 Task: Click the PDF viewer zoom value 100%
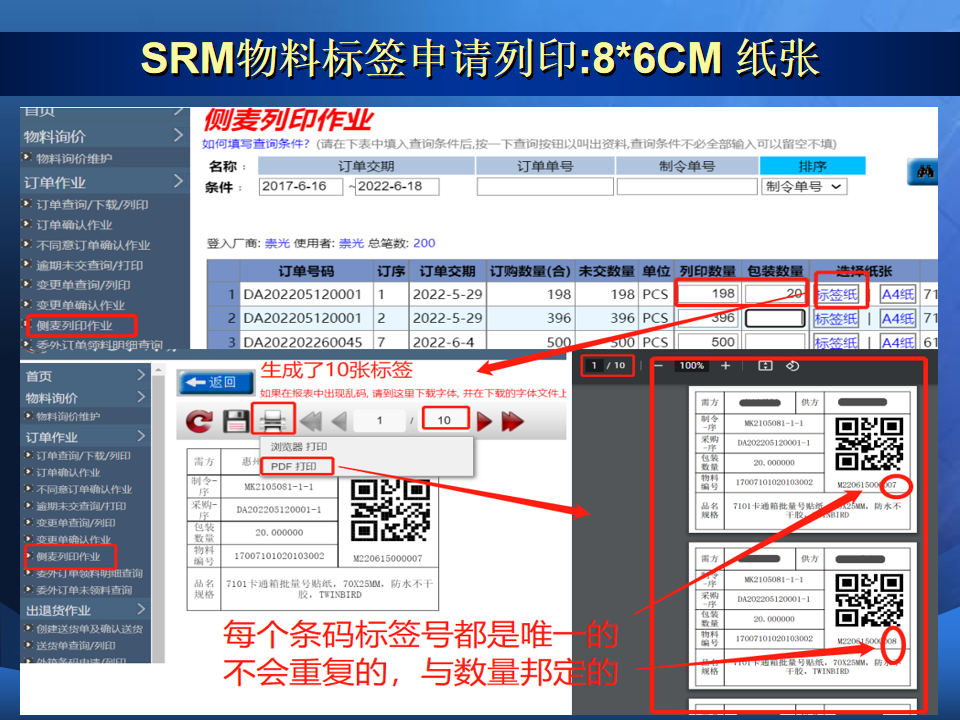pos(692,366)
